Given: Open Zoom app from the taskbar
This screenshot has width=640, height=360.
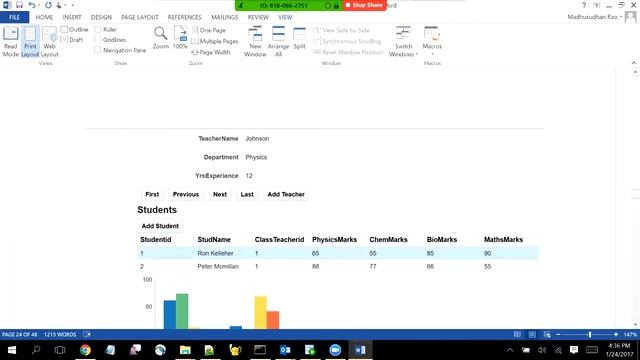Looking at the screenshot, I should coord(335,350).
